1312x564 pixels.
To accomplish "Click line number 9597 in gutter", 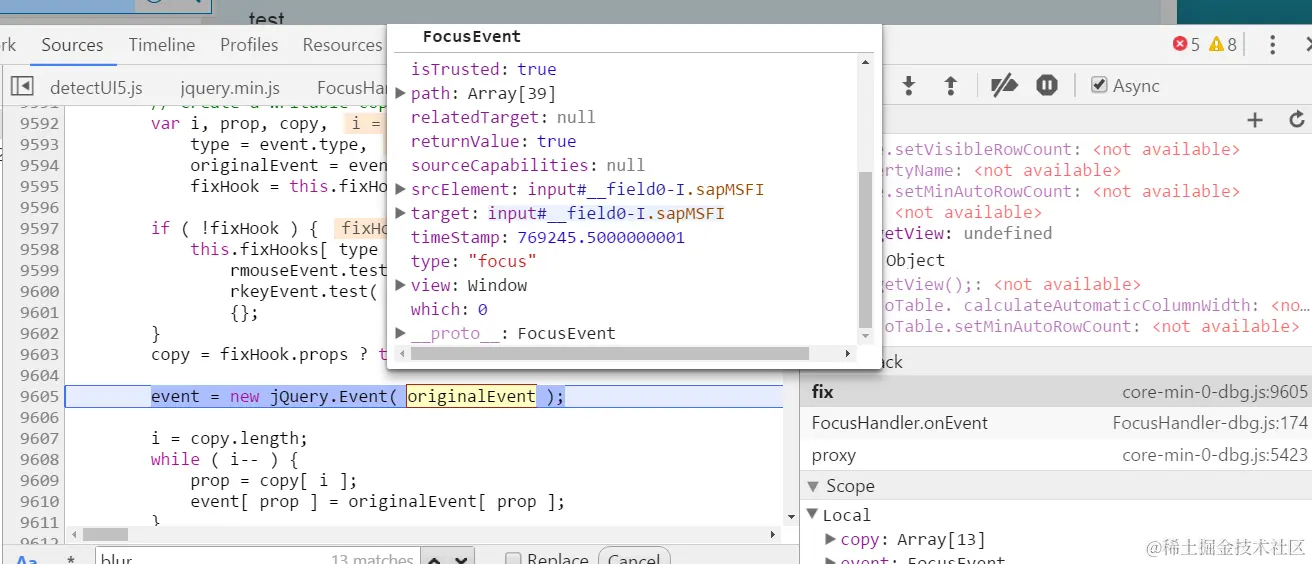I will click(40, 228).
